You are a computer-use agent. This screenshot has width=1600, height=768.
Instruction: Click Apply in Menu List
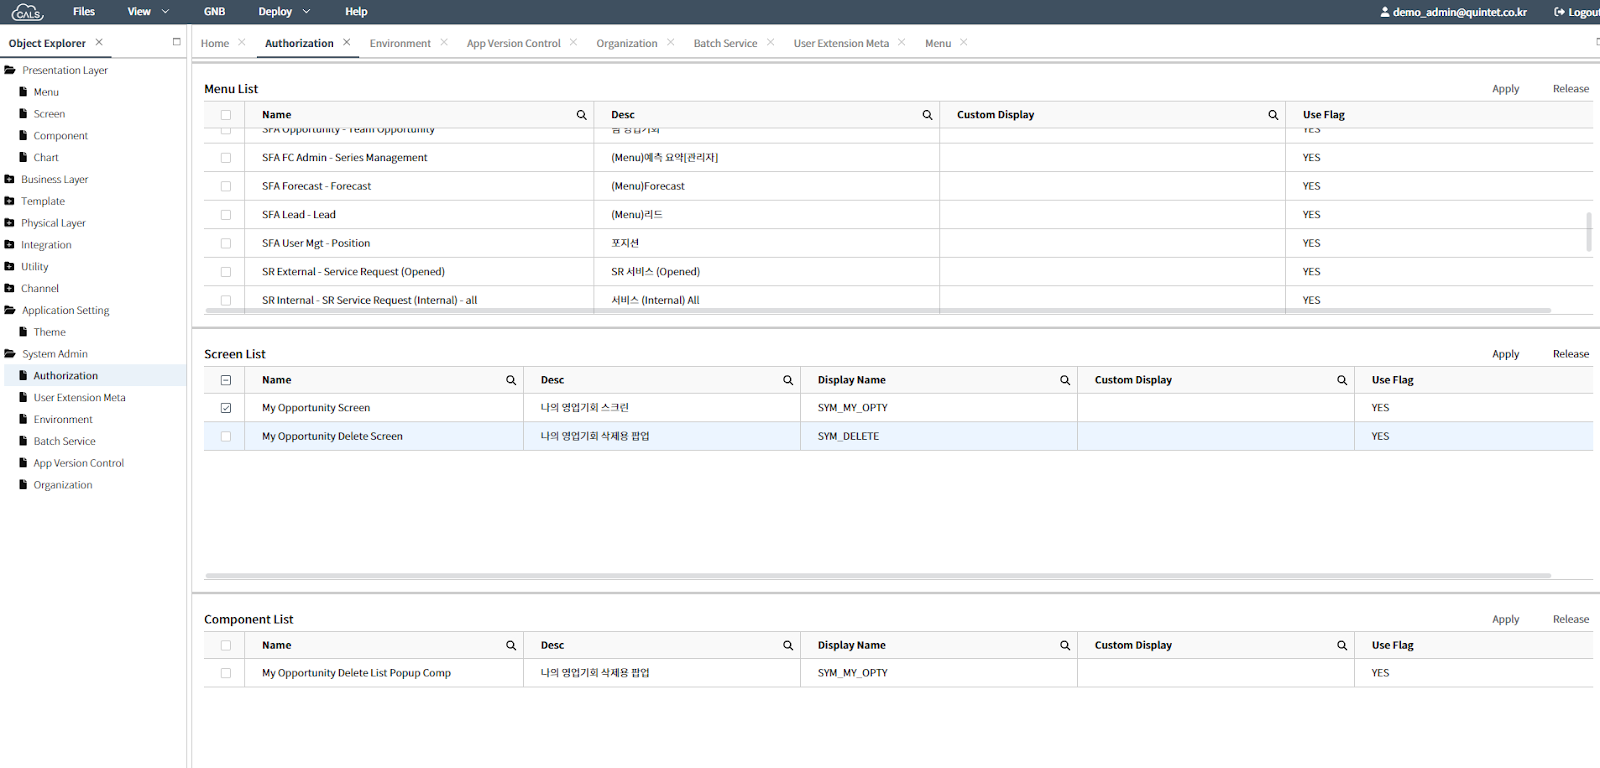click(1505, 89)
